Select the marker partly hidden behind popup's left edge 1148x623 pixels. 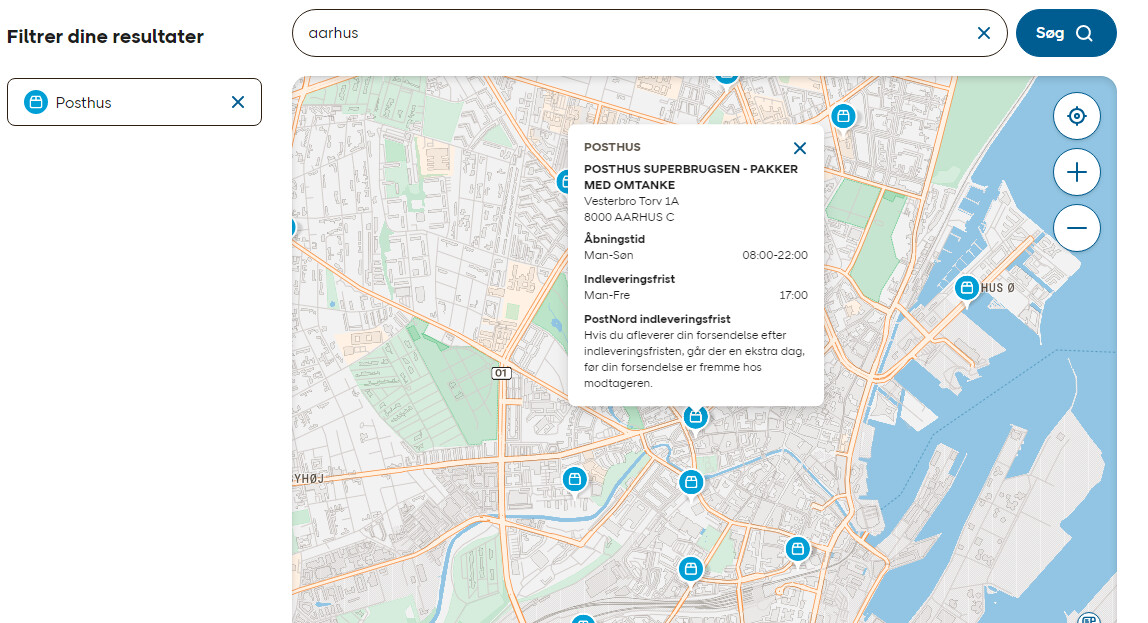562,181
